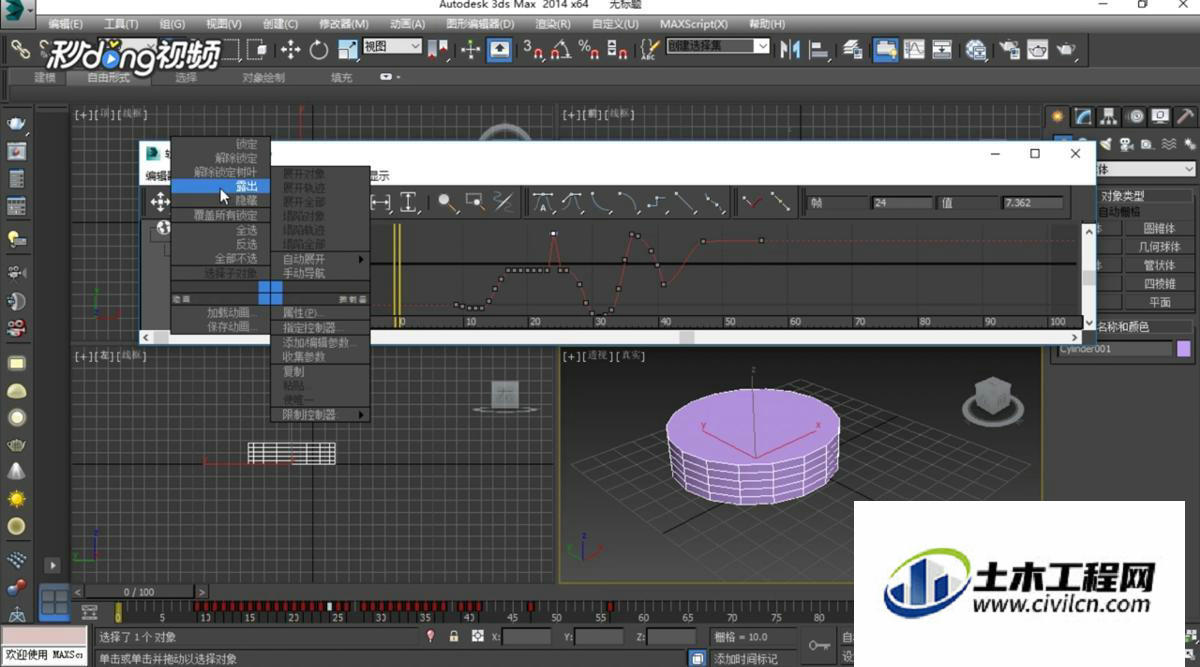This screenshot has width=1200, height=667.
Task: Open the object category dropdown in command panel
Action: click(x=1145, y=170)
